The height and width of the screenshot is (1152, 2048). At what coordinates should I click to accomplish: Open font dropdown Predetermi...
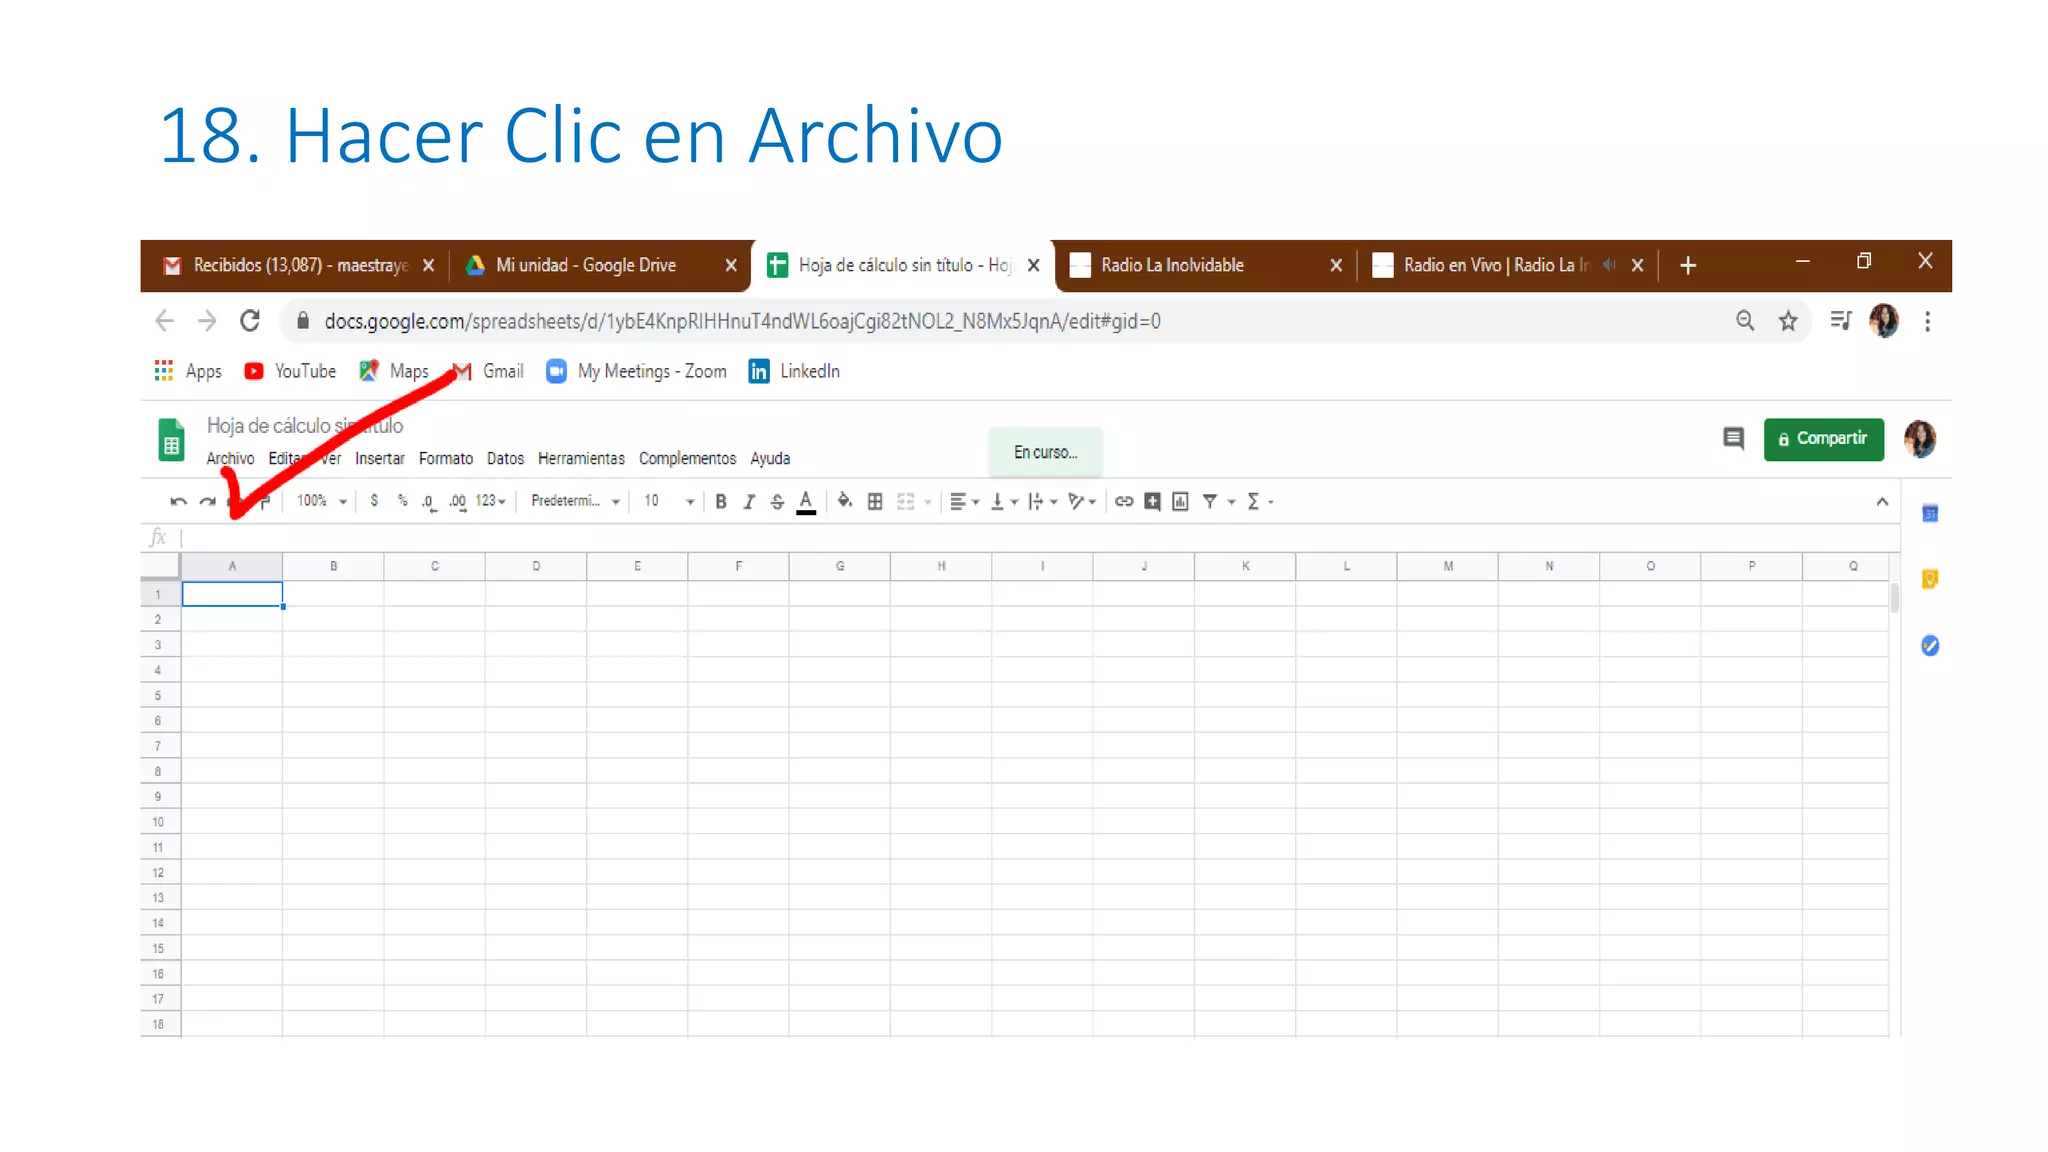point(575,501)
